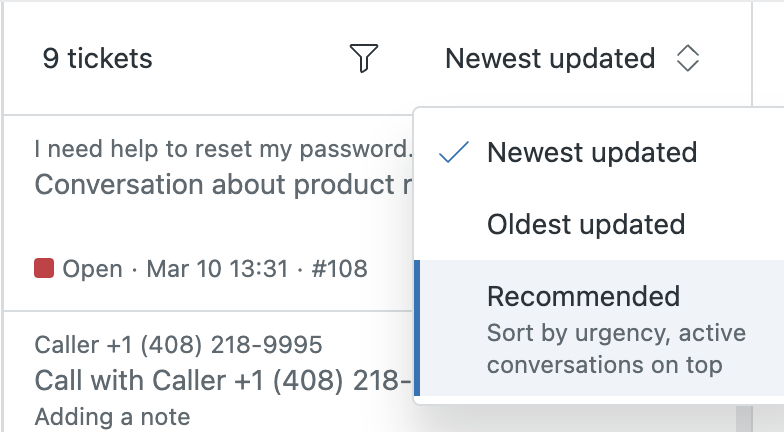Select the checked Newest updated menu option
The width and height of the screenshot is (784, 432).
pyautogui.click(x=592, y=153)
